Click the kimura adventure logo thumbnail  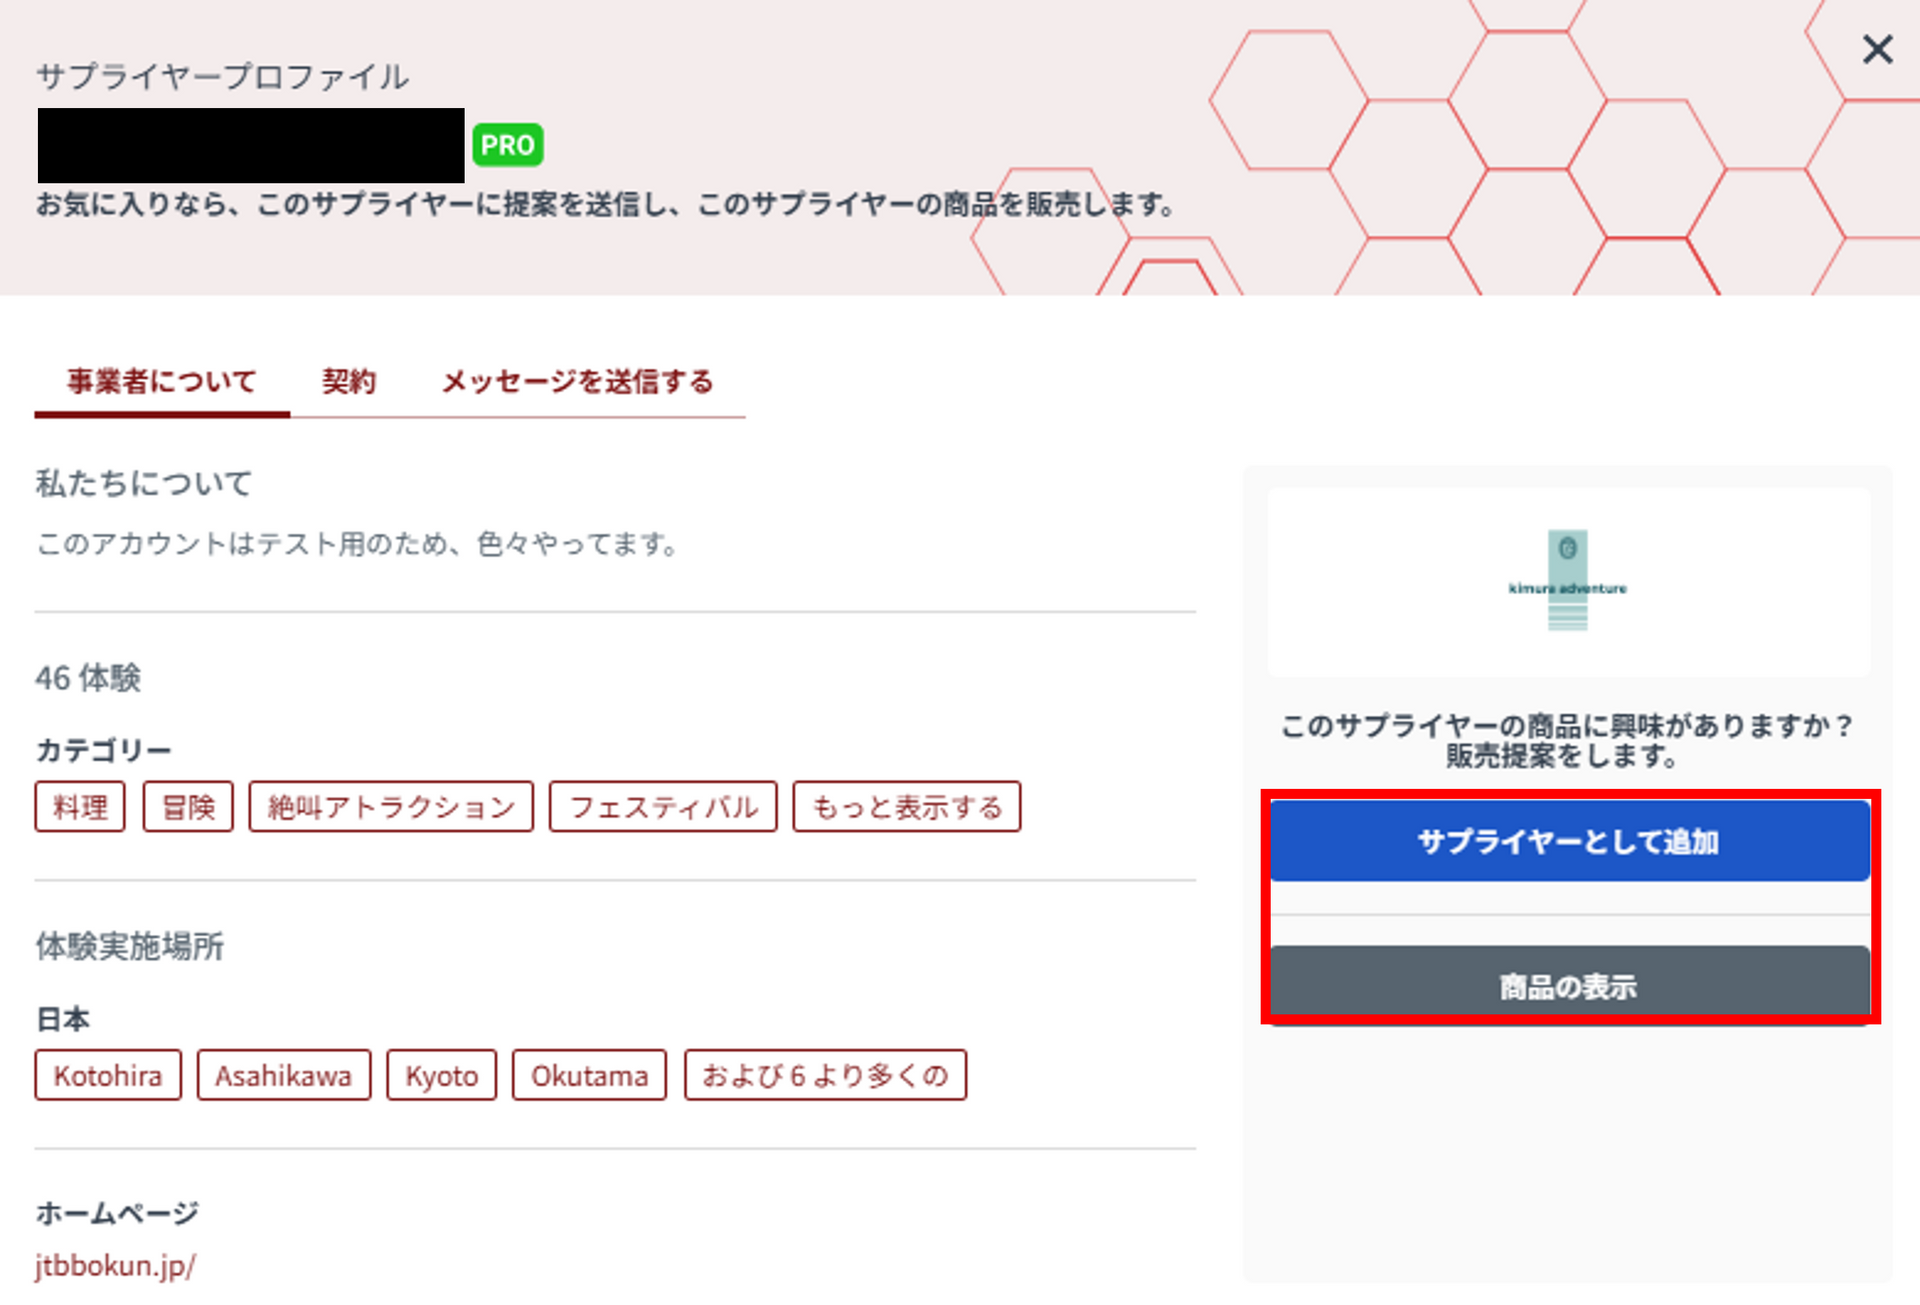(x=1567, y=581)
